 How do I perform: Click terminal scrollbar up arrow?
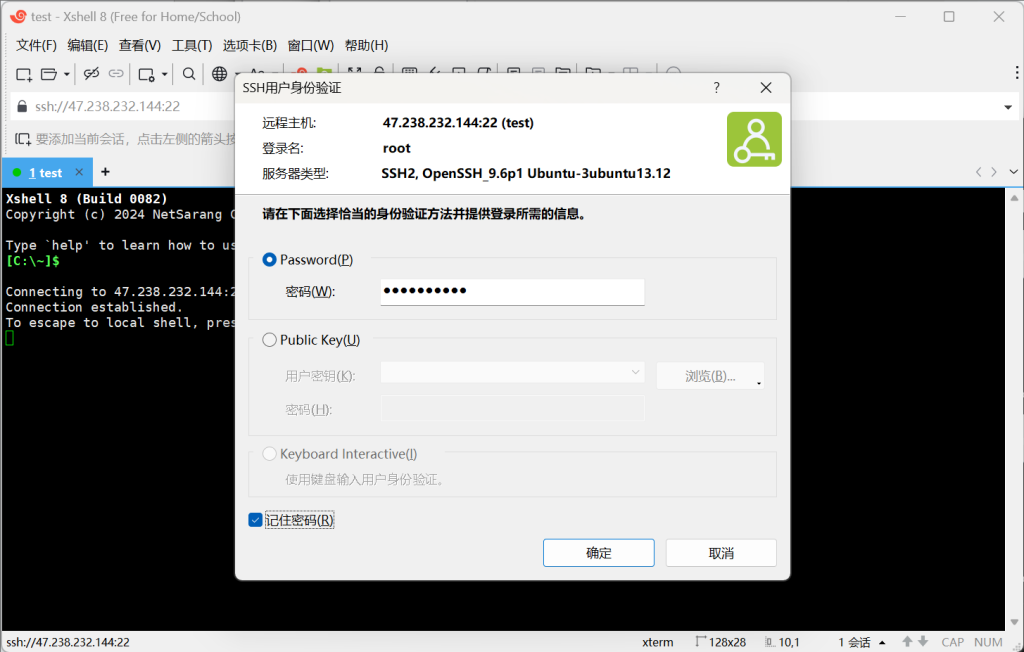click(x=1014, y=198)
